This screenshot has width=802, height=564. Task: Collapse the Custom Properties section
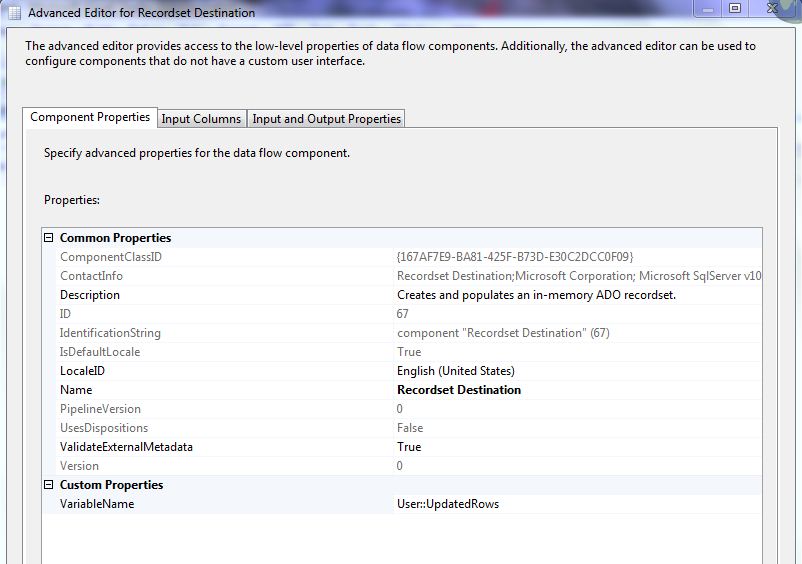click(x=48, y=485)
